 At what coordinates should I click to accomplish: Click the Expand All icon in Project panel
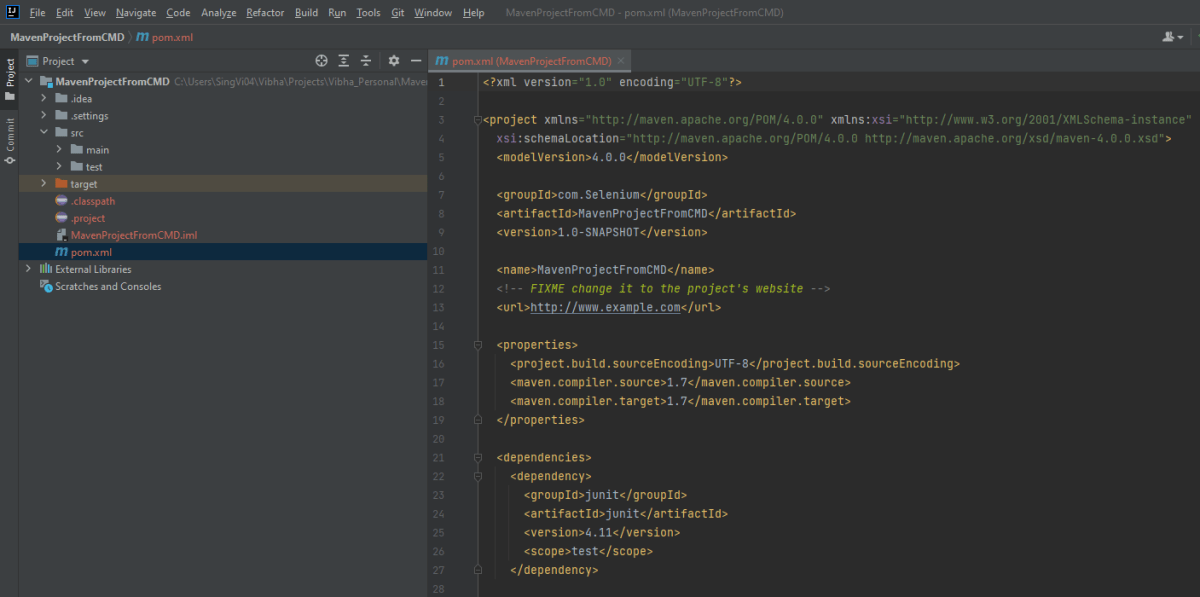pos(344,61)
